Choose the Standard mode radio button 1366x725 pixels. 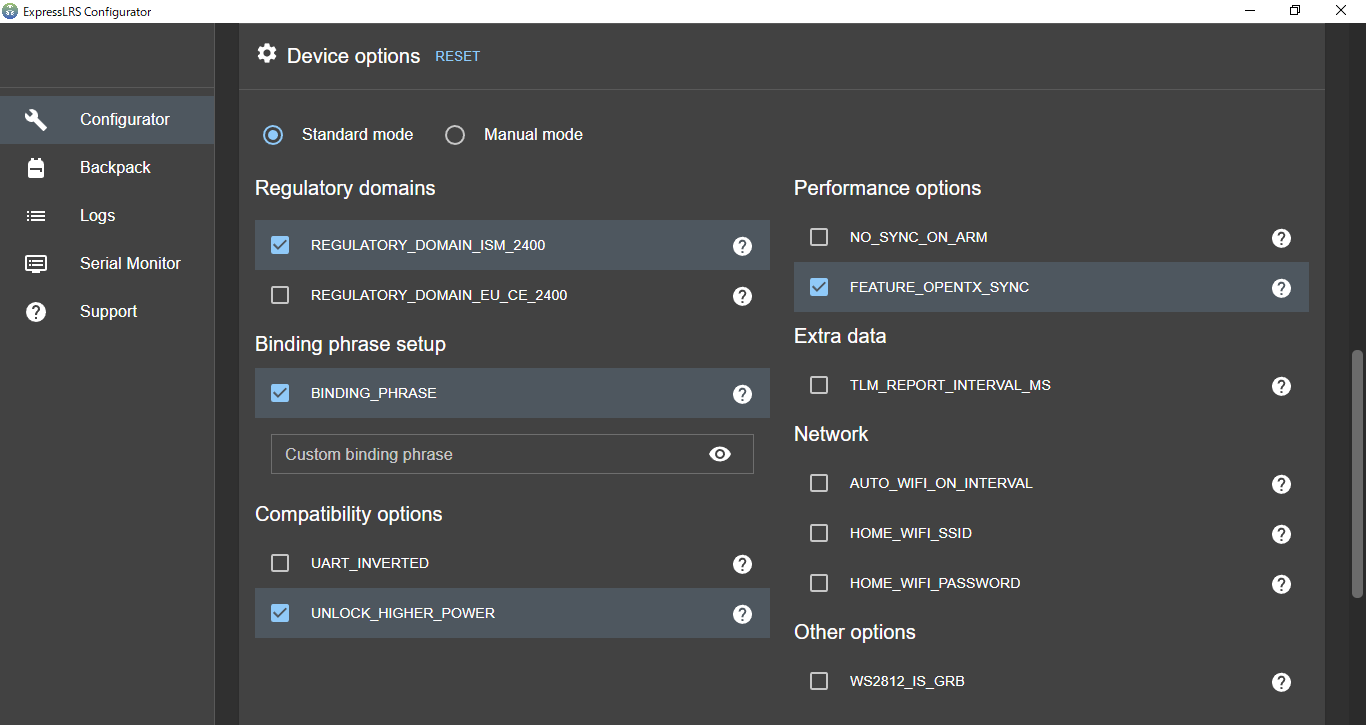tap(273, 135)
